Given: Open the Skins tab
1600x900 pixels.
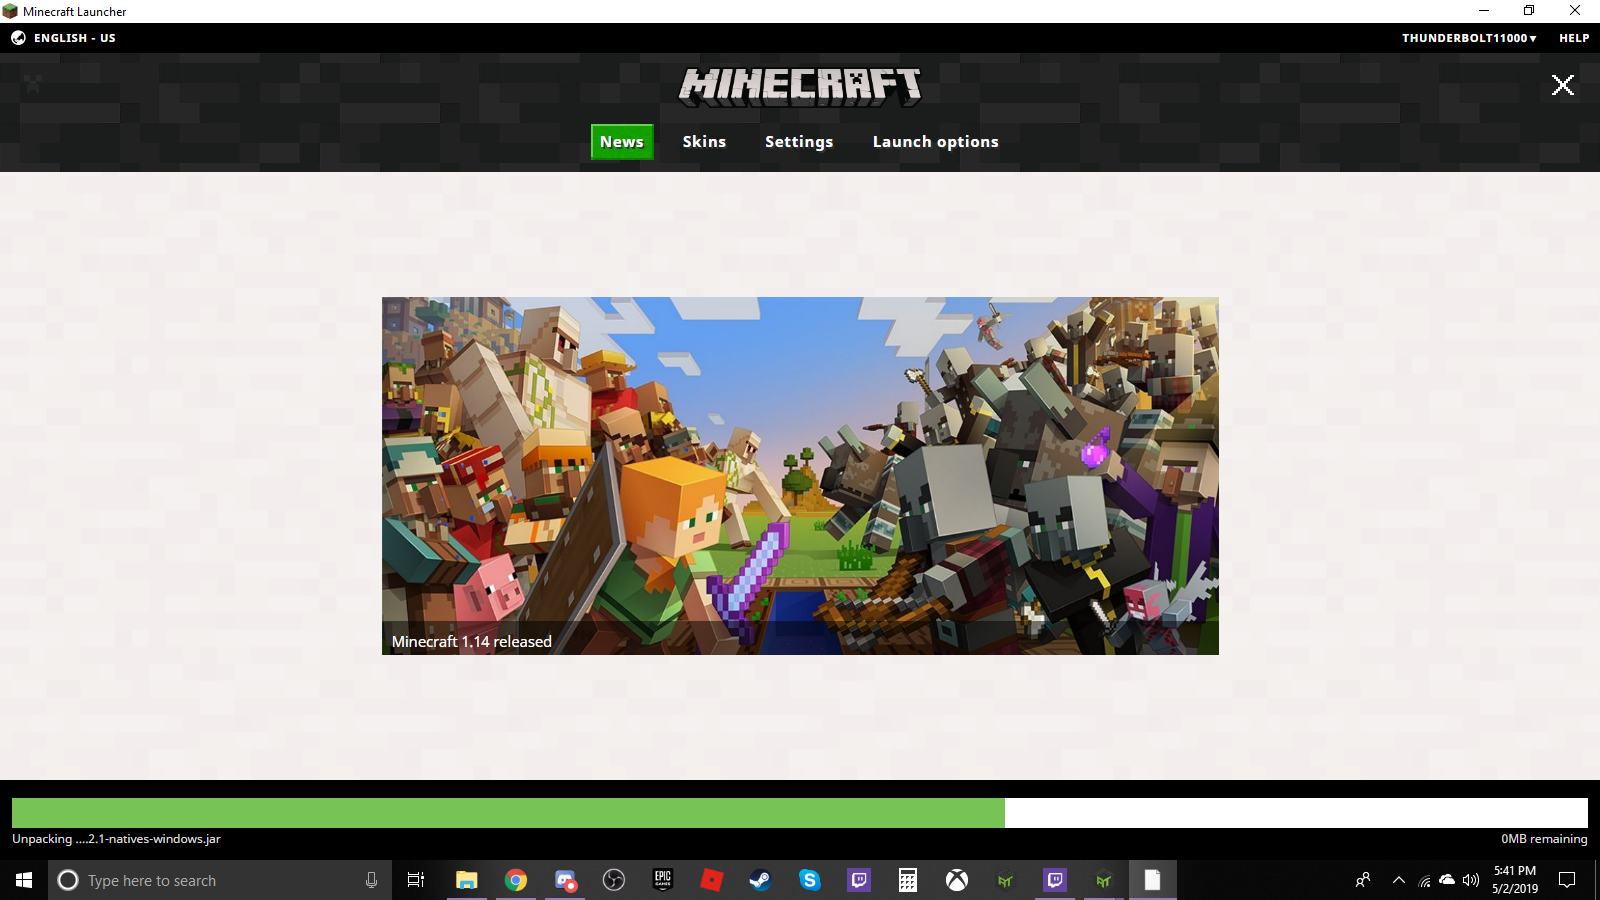Looking at the screenshot, I should pos(704,142).
